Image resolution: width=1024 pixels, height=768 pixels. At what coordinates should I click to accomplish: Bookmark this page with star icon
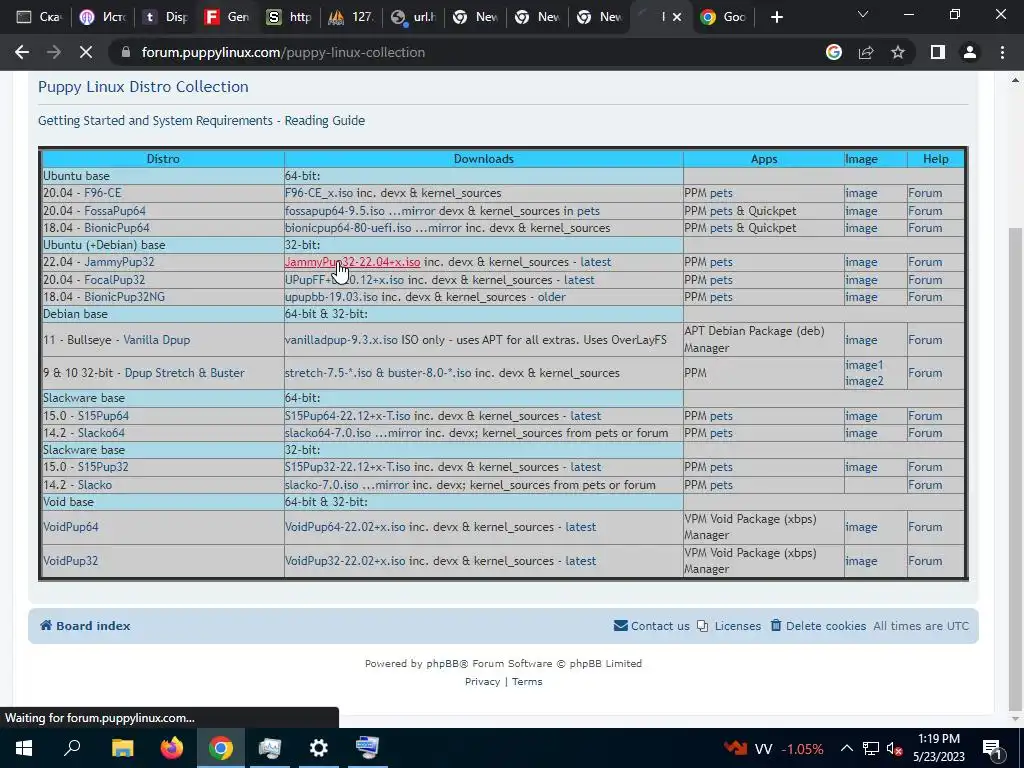[898, 52]
